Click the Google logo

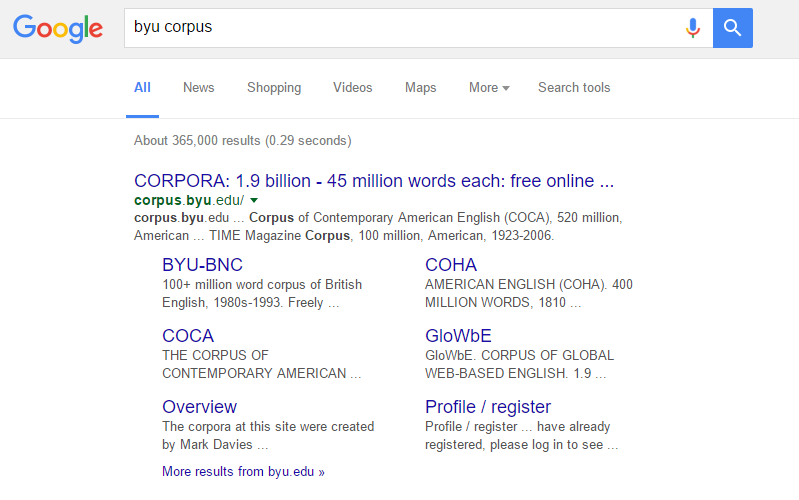(x=58, y=29)
